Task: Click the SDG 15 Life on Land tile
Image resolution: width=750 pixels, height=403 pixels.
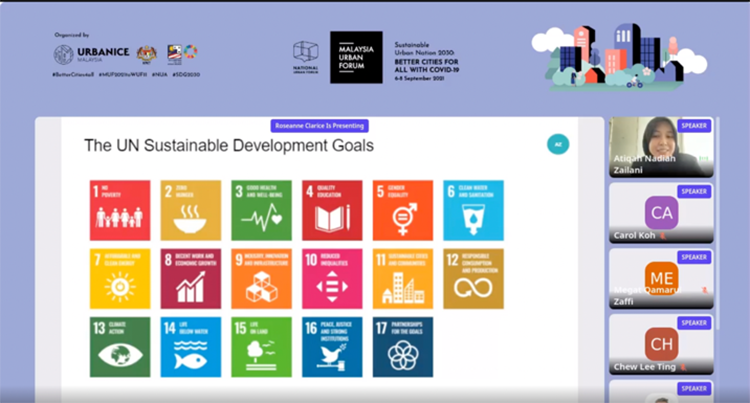Action: [x=262, y=347]
